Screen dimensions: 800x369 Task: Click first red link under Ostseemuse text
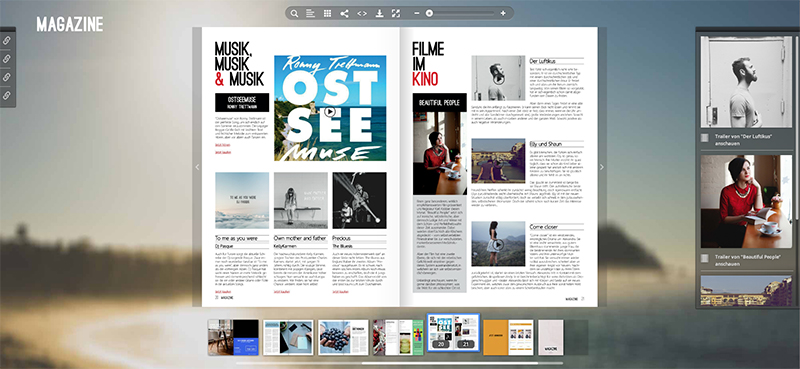click(x=223, y=145)
